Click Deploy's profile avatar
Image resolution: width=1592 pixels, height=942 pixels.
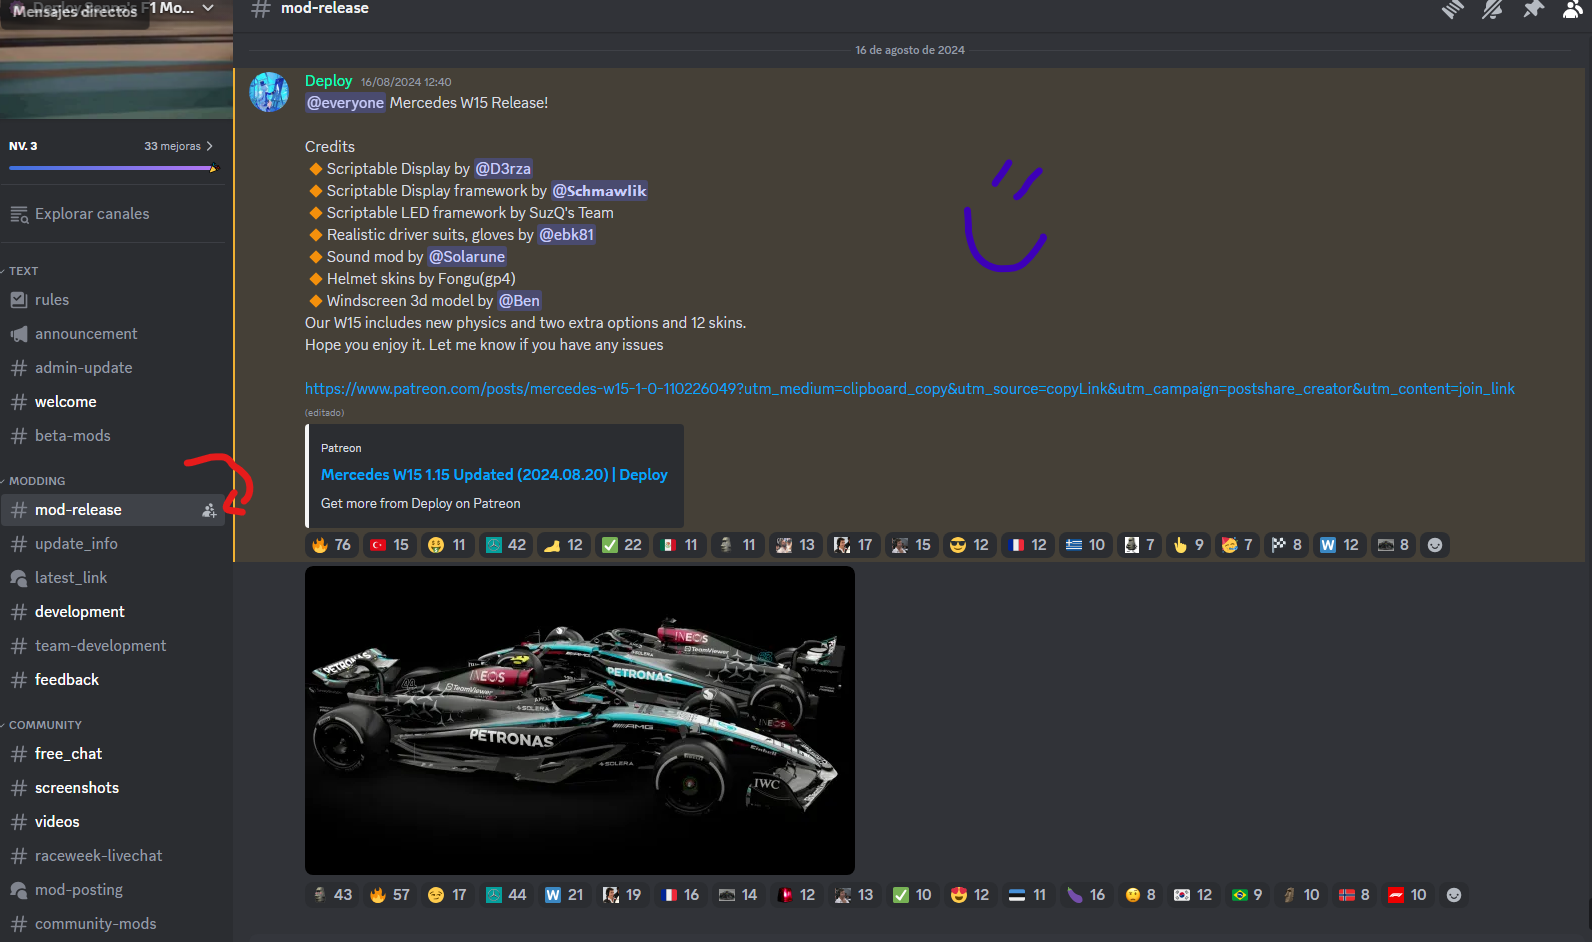point(269,92)
